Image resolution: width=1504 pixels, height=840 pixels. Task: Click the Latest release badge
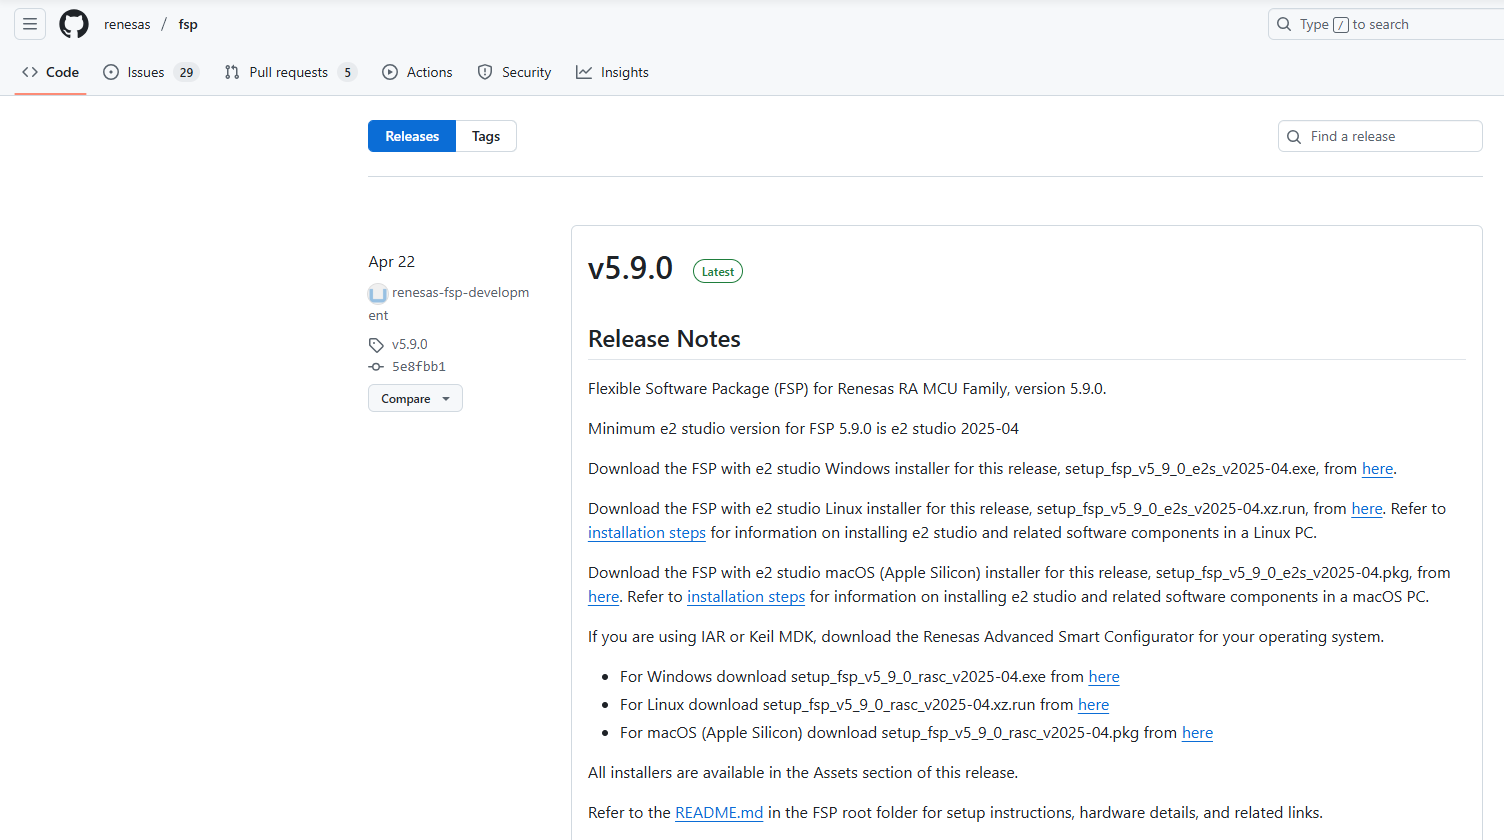[718, 271]
